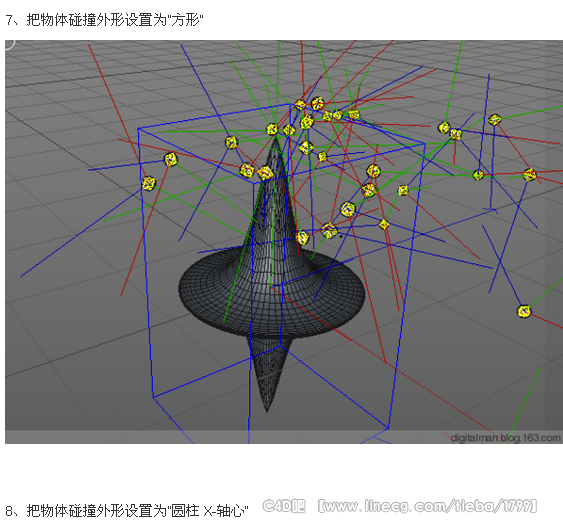This screenshot has height=523, width=563.
Task: Open the spinning top collision tutorial image
Action: tap(284, 242)
